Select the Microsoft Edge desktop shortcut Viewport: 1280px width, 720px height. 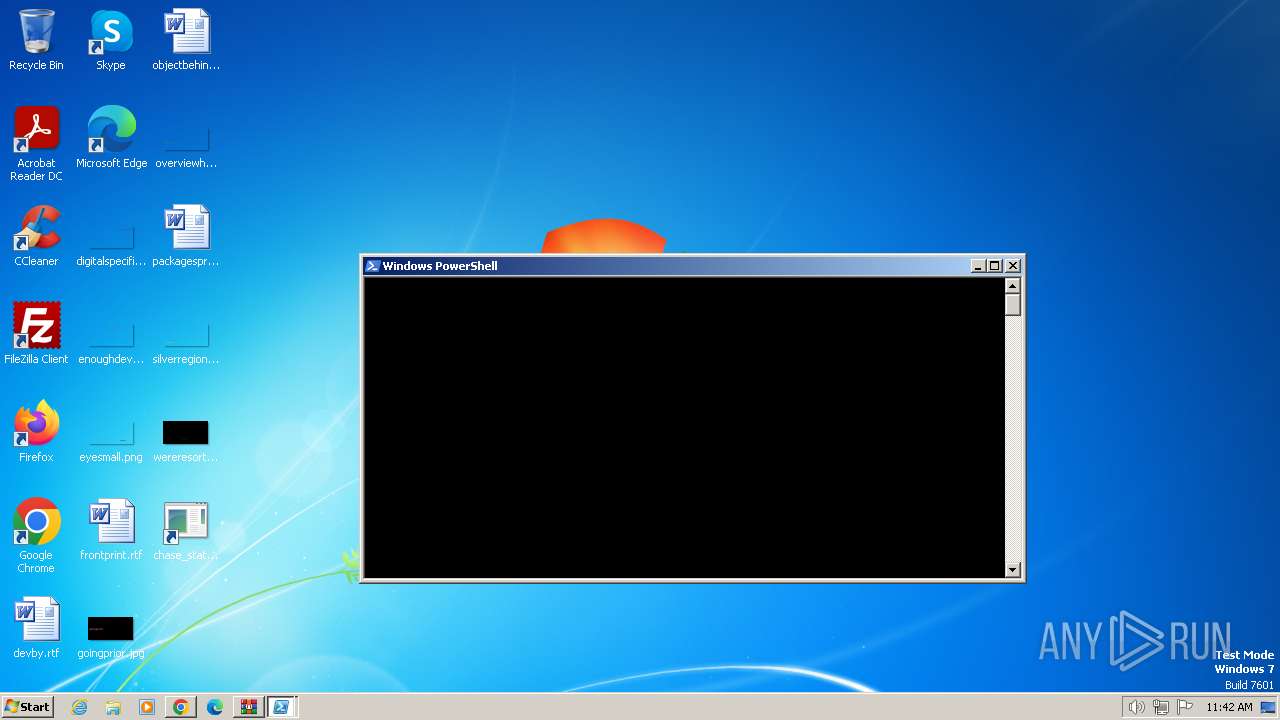111,137
